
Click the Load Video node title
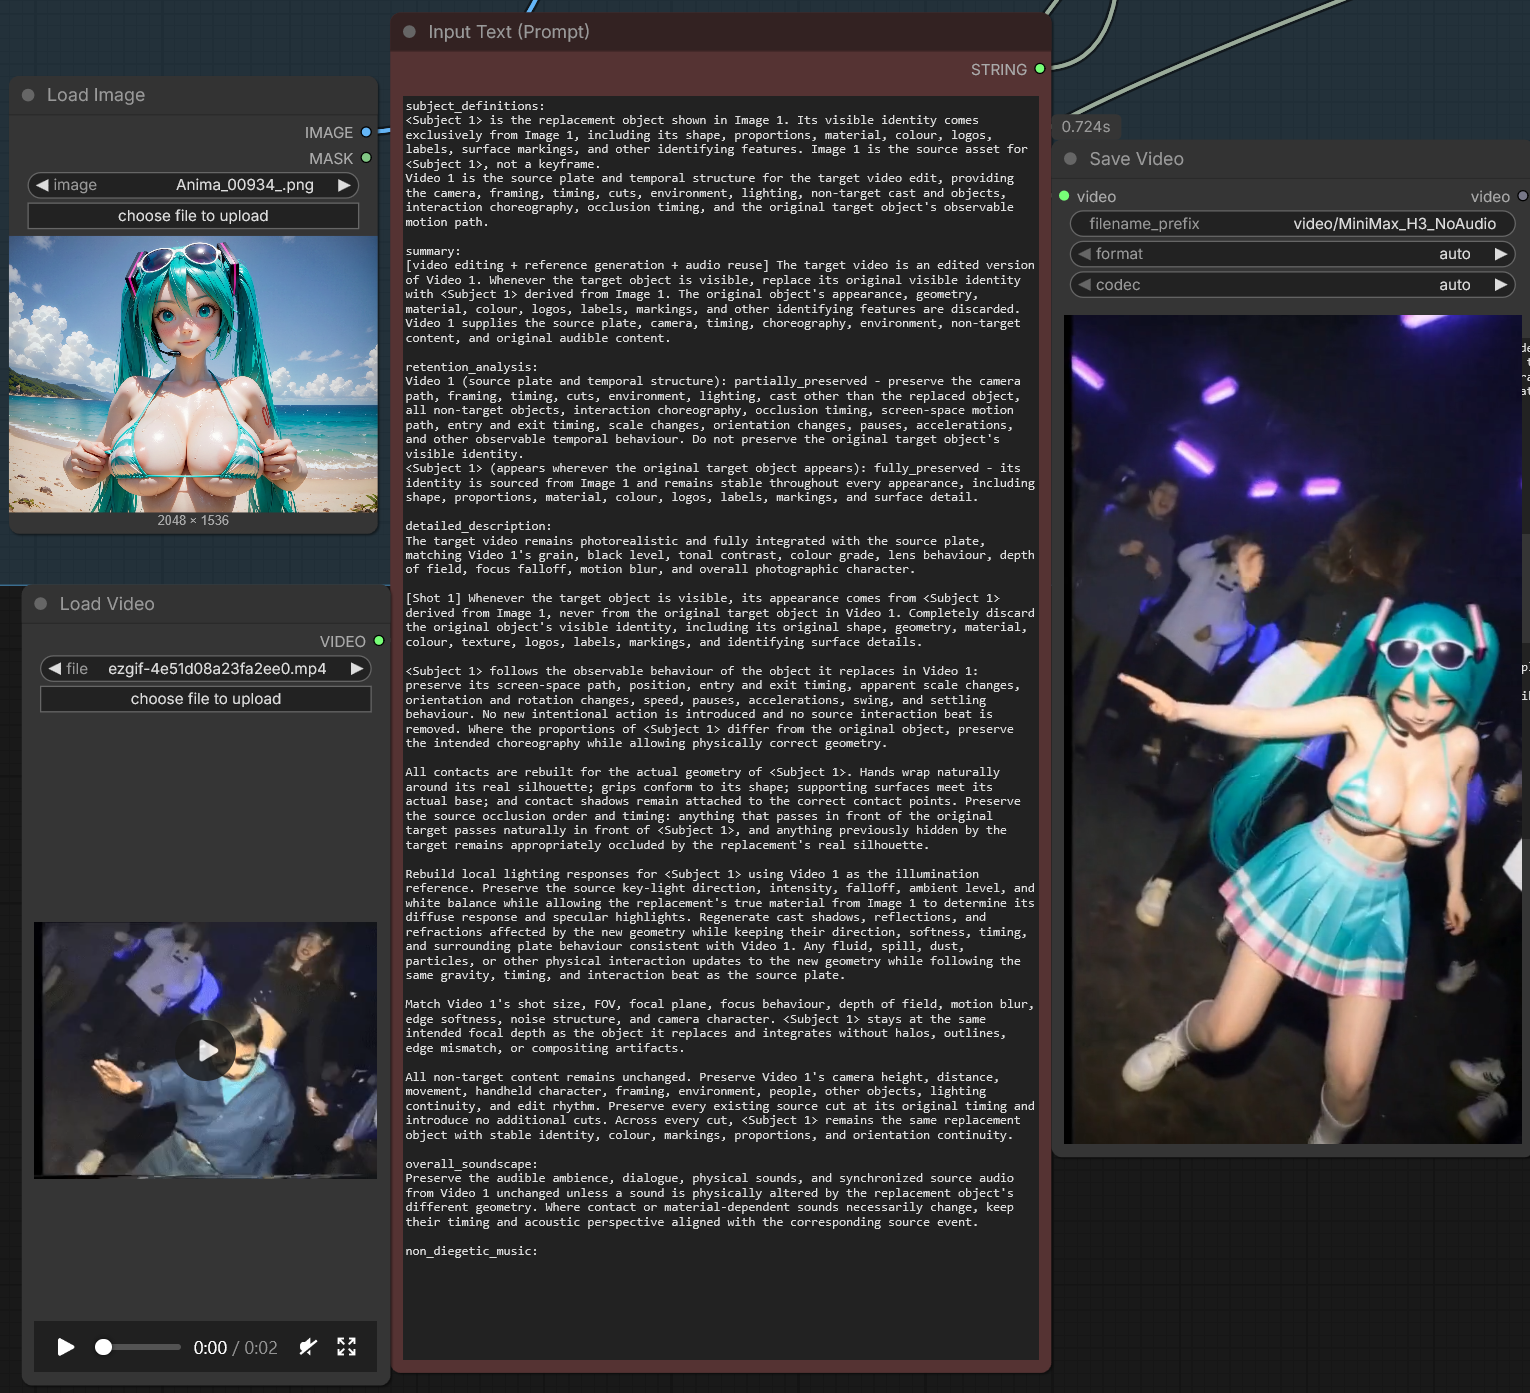click(x=107, y=604)
